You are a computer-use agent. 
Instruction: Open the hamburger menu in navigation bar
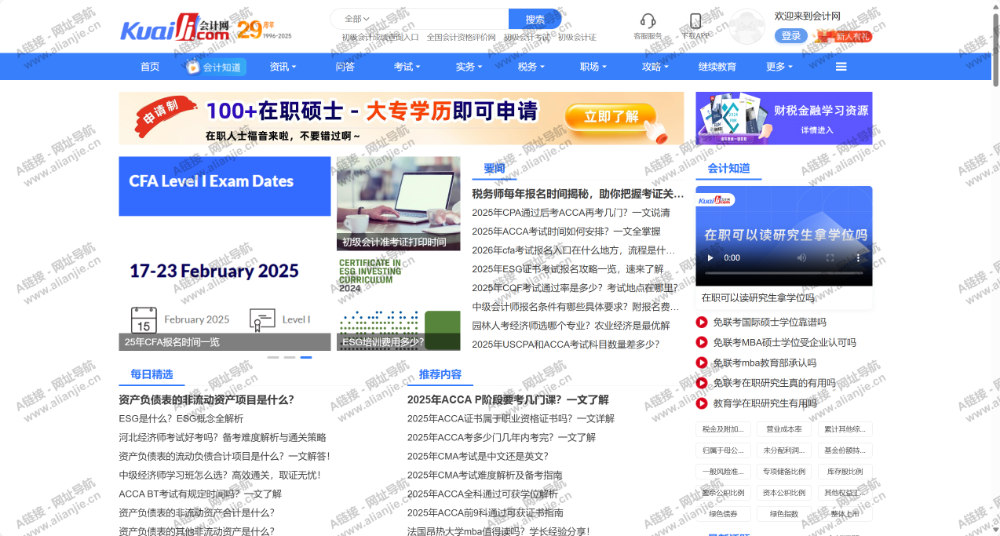coord(841,67)
